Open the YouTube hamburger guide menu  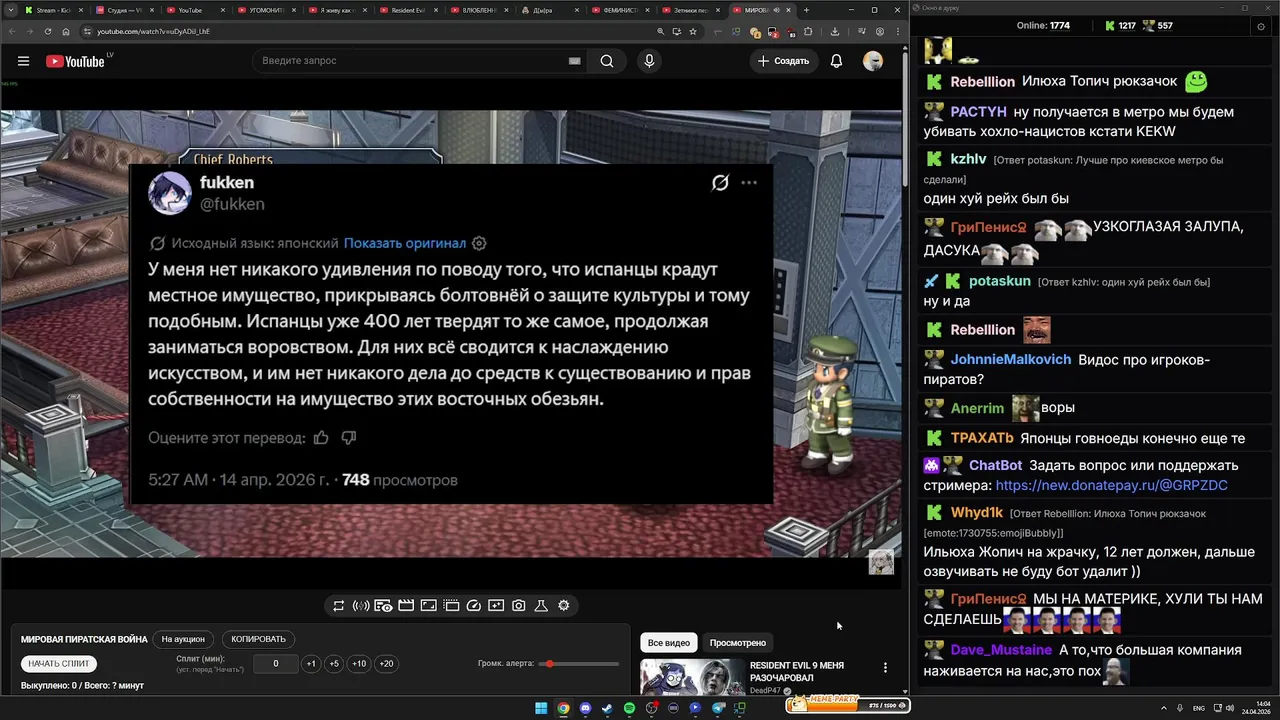23,61
